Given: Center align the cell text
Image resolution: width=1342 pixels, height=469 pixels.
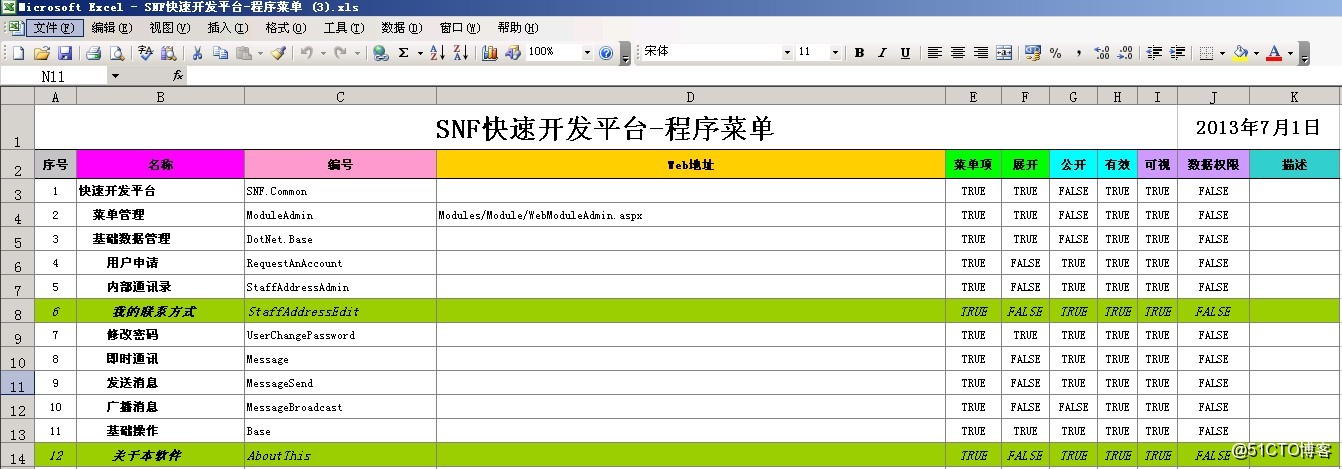Looking at the screenshot, I should click(958, 53).
